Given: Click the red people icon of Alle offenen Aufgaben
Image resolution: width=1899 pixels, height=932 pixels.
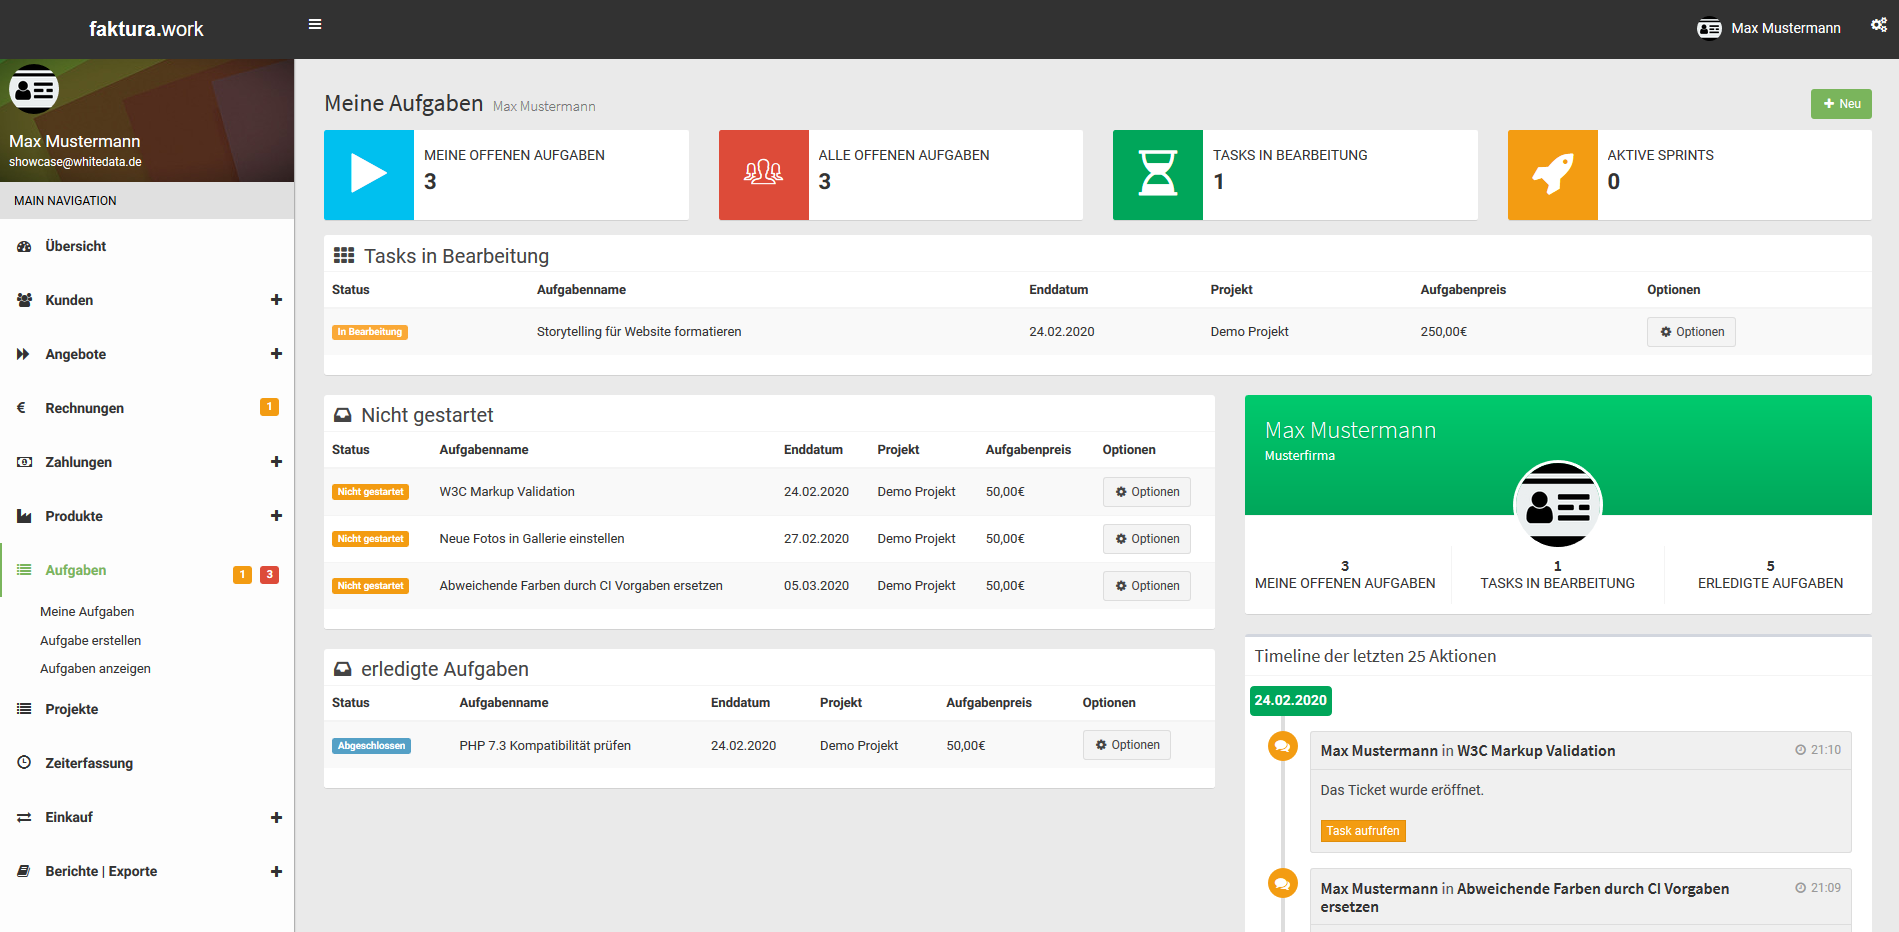Looking at the screenshot, I should click(763, 174).
